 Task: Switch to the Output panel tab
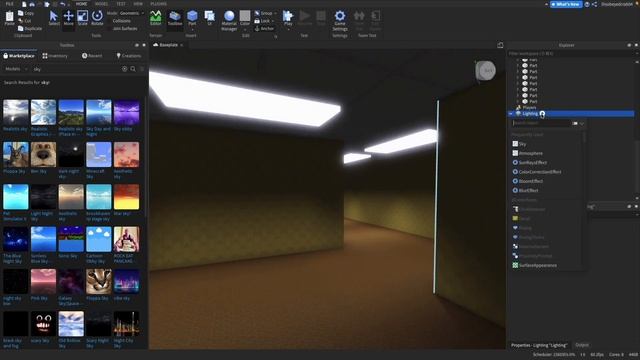pyautogui.click(x=582, y=345)
